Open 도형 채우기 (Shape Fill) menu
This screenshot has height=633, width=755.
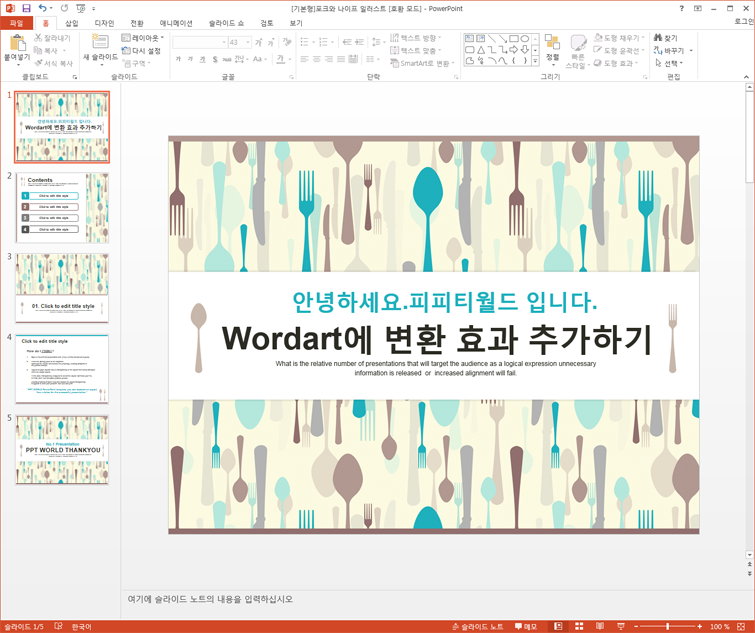tap(619, 38)
